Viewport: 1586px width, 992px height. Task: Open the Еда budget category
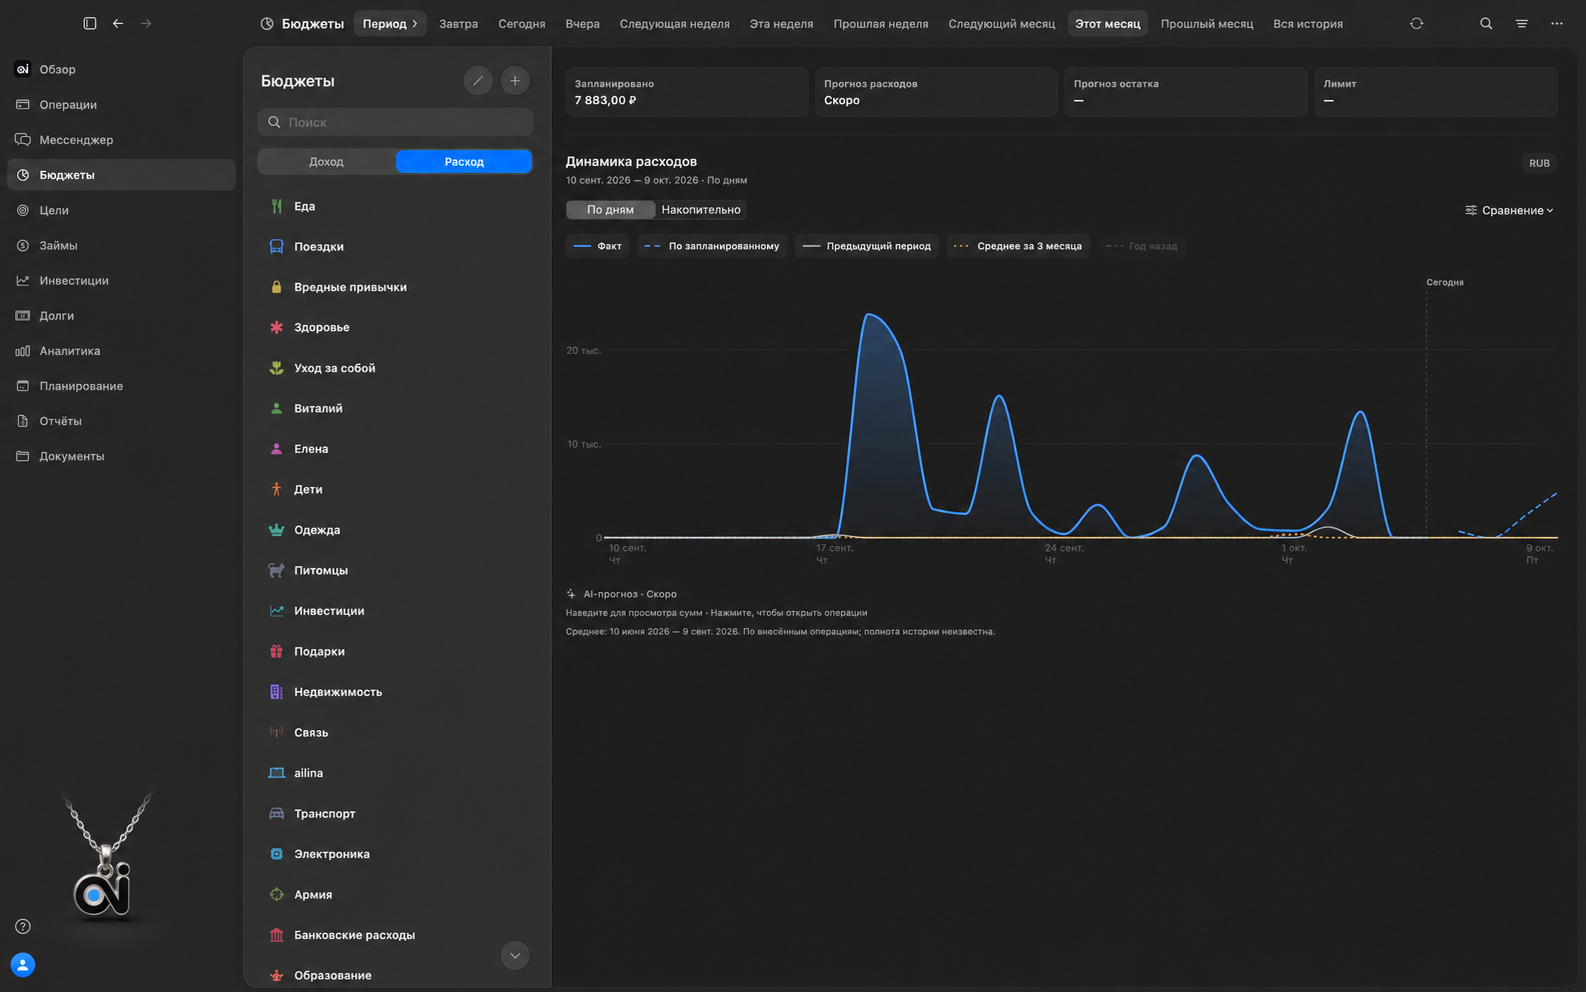pos(395,206)
